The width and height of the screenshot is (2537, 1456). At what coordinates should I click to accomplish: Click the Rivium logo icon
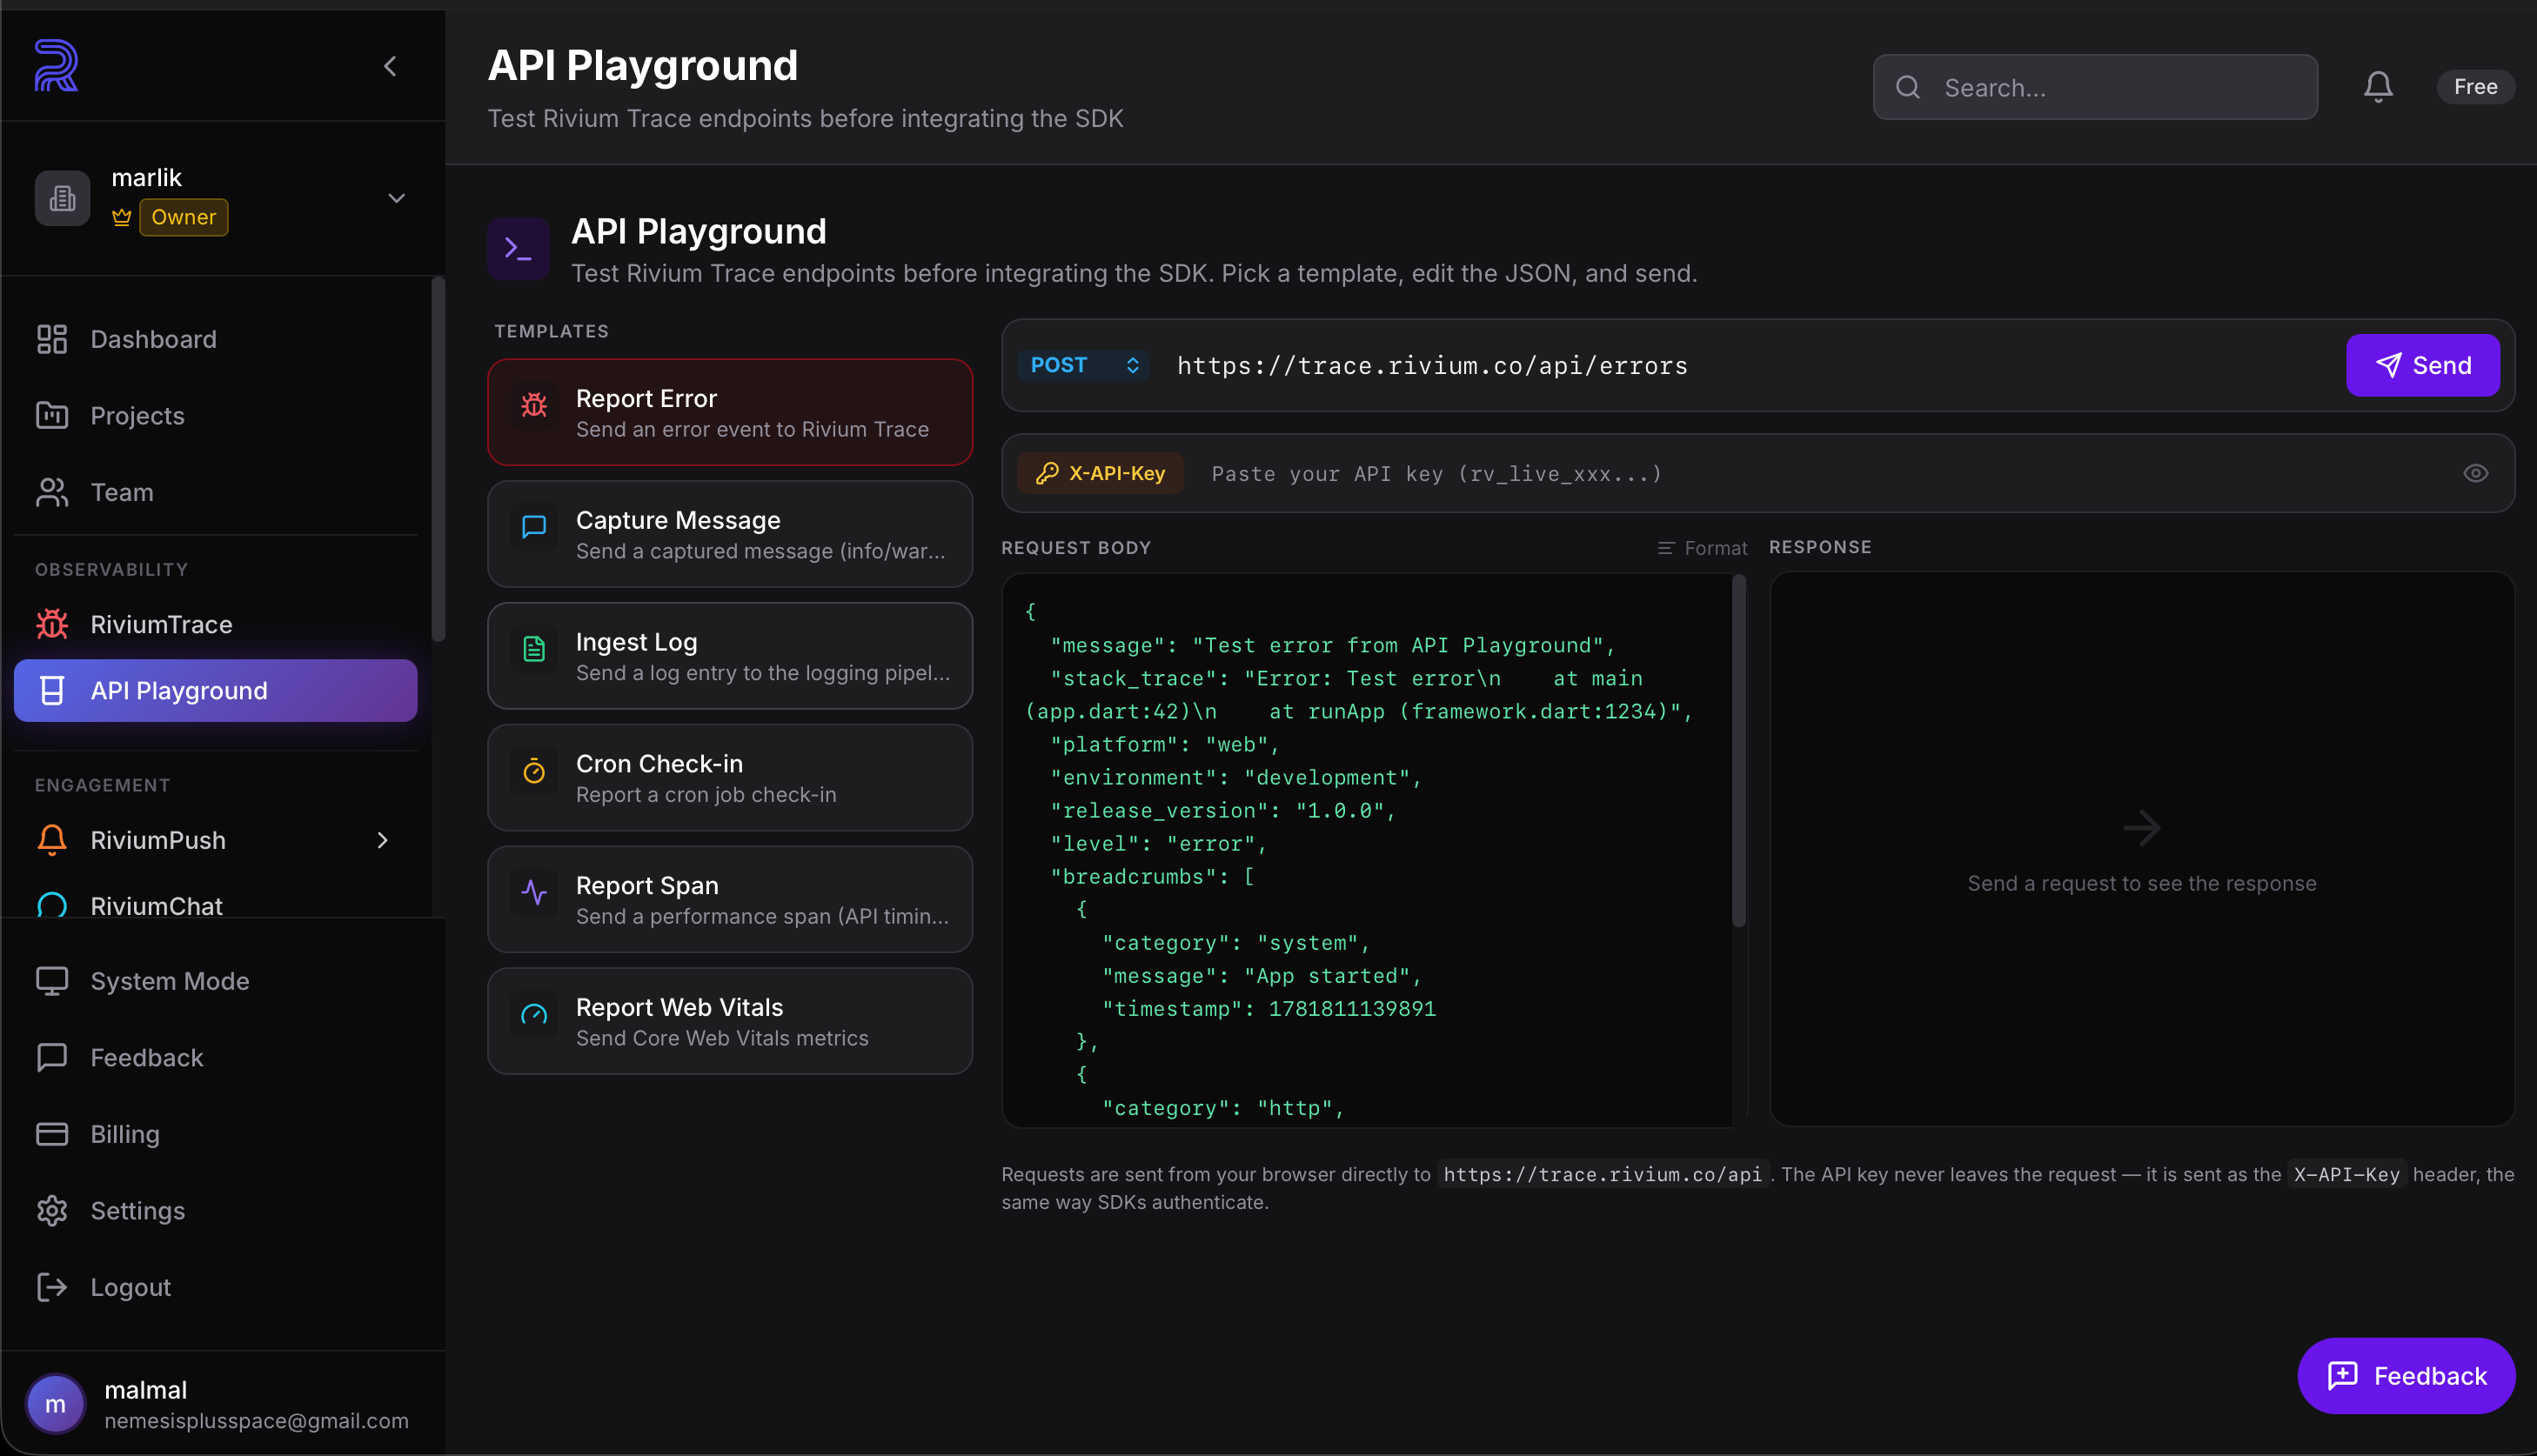pos(56,66)
